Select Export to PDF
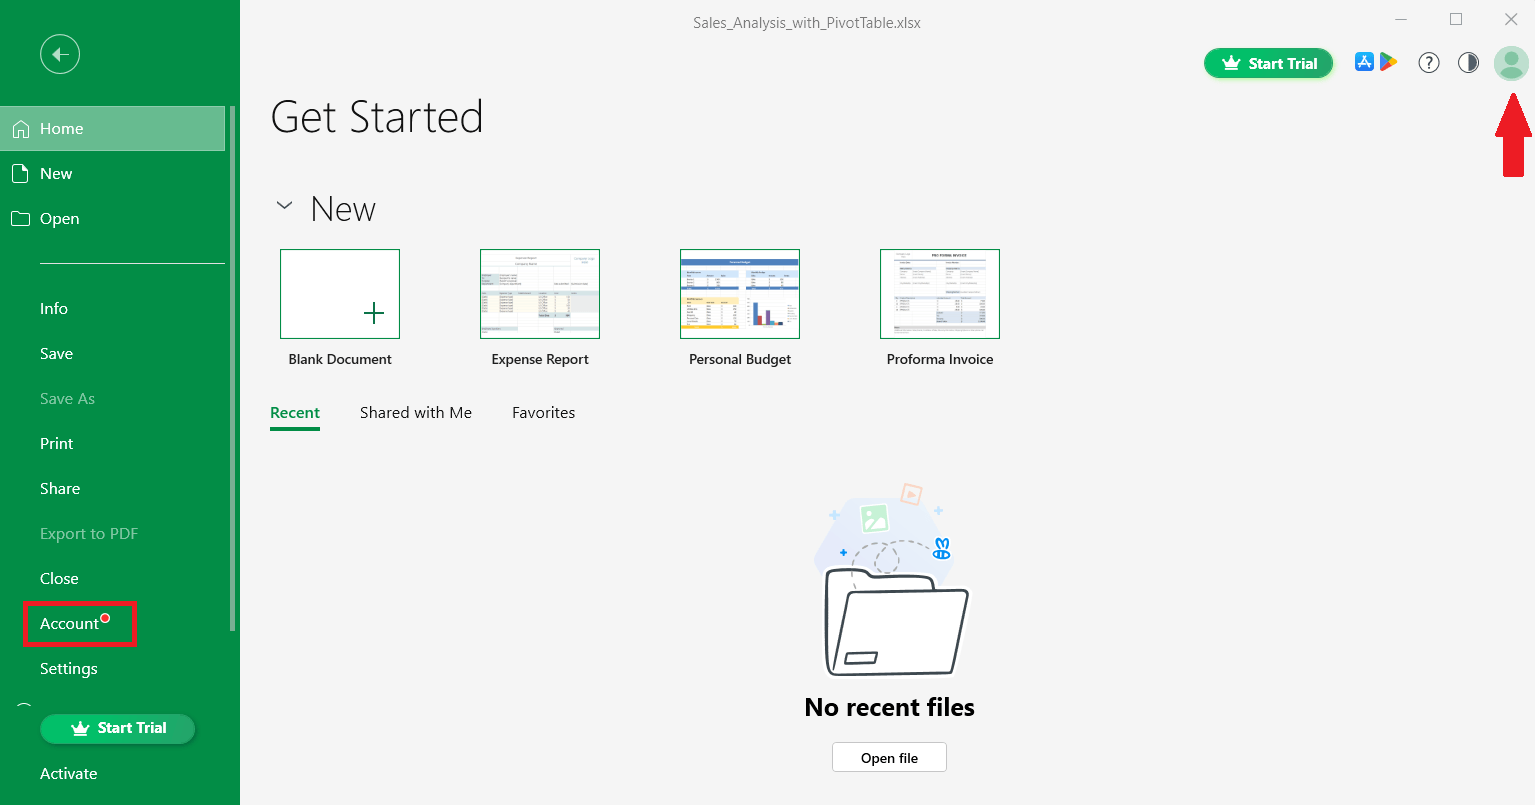 [89, 534]
